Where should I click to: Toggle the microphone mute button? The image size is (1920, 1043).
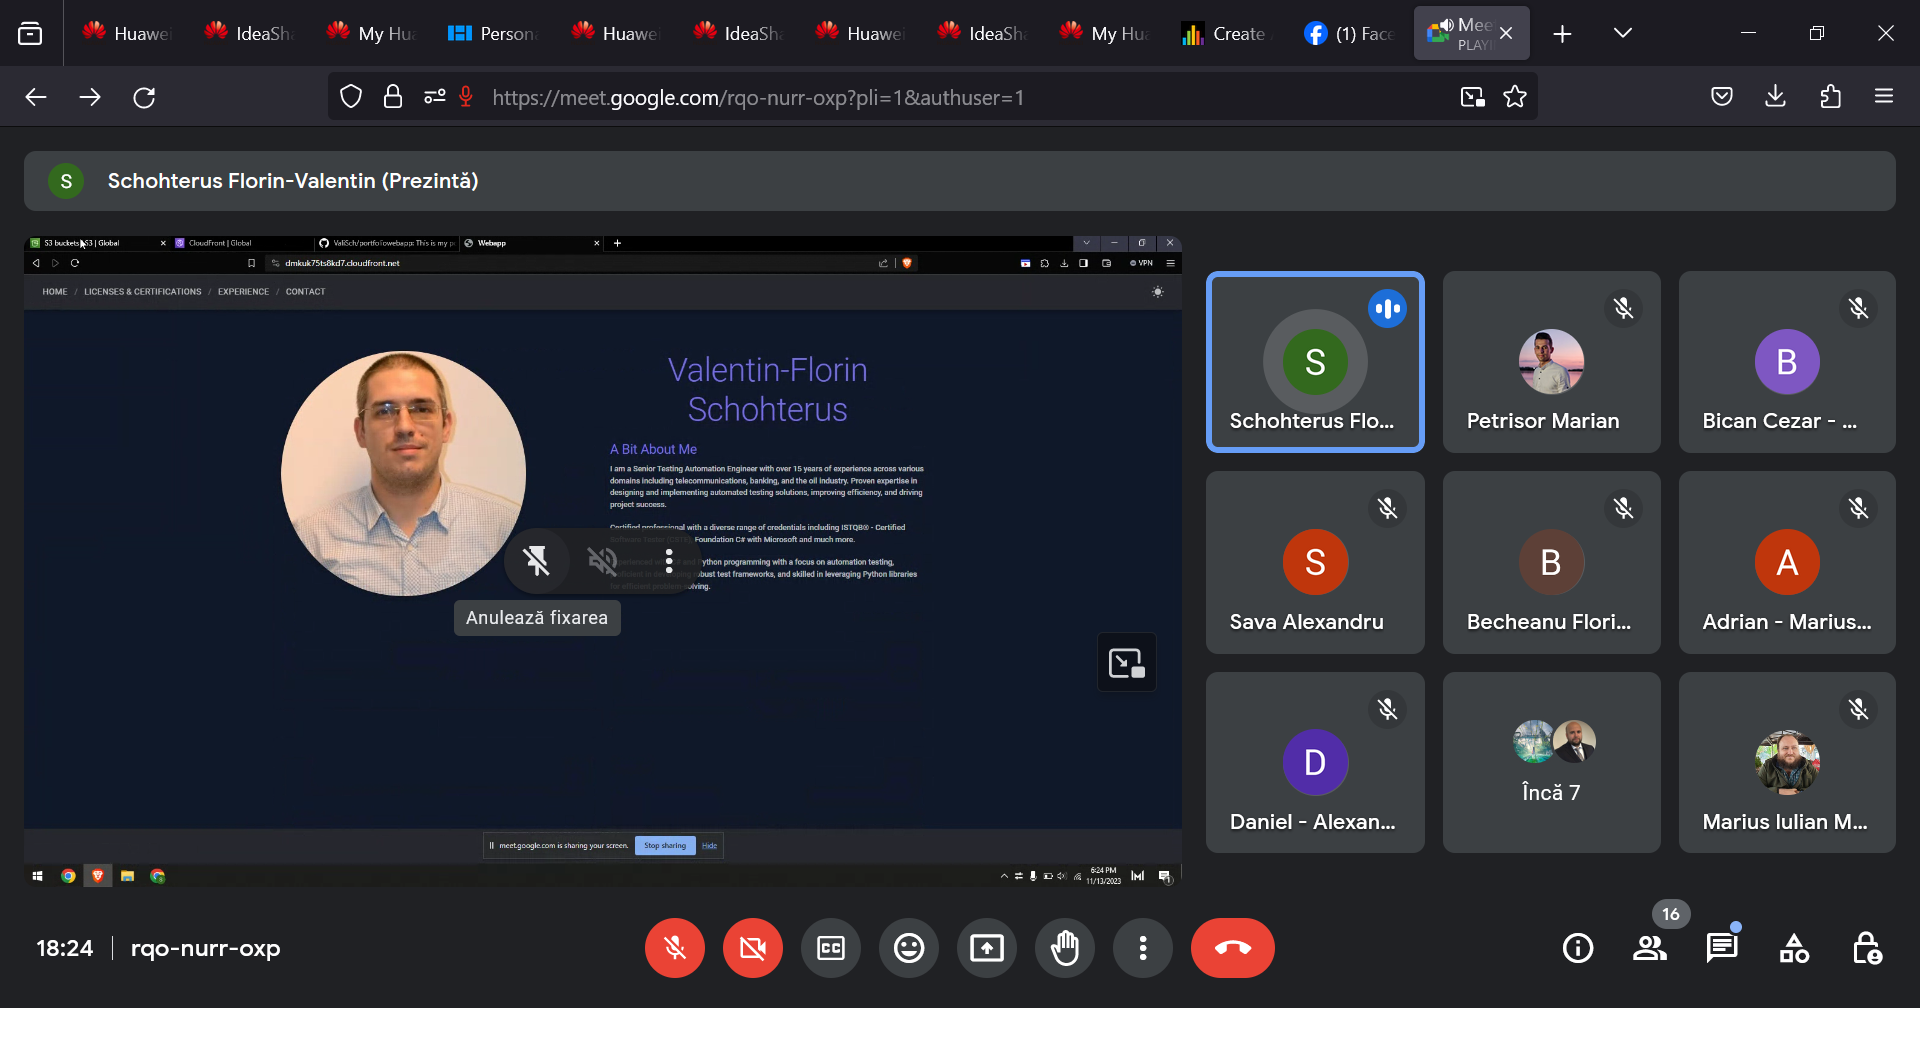click(x=675, y=948)
